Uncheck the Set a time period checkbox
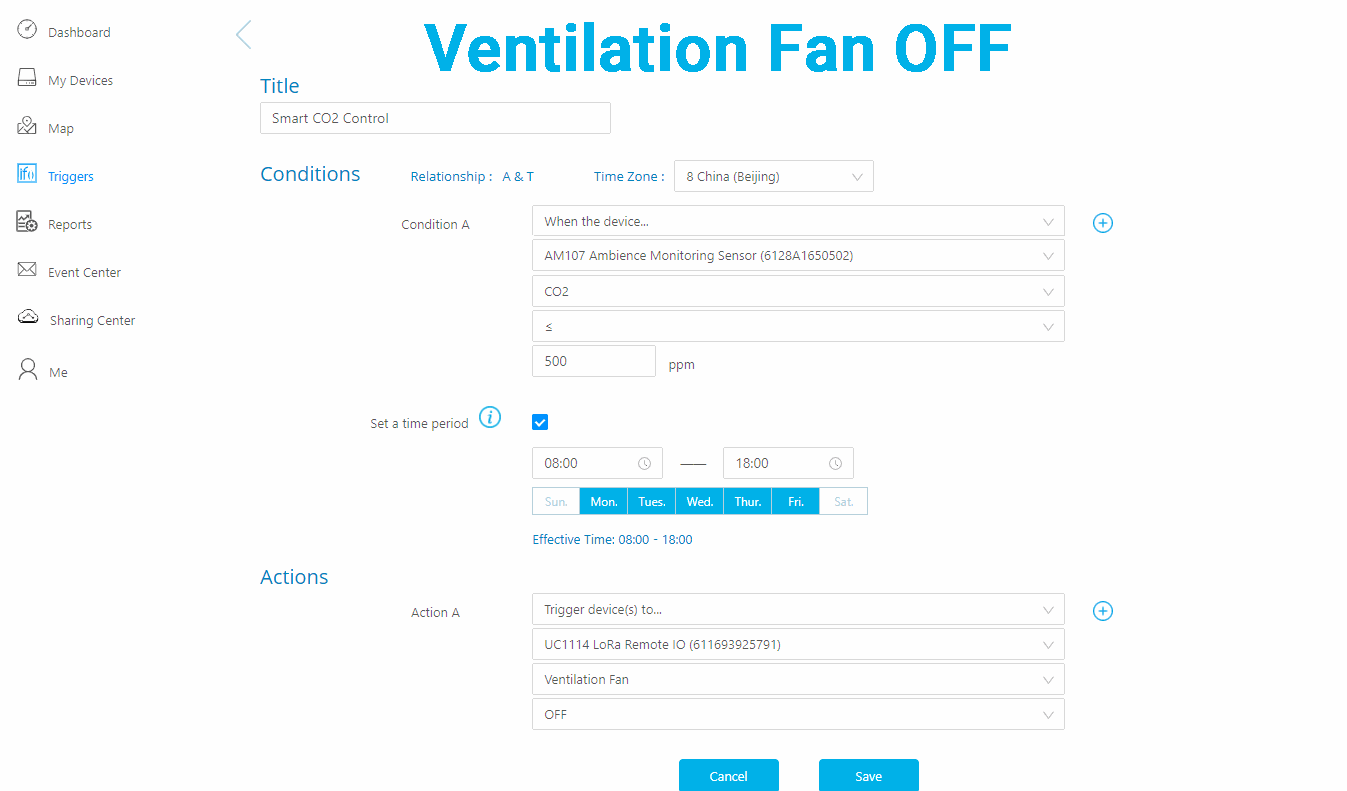 [540, 423]
